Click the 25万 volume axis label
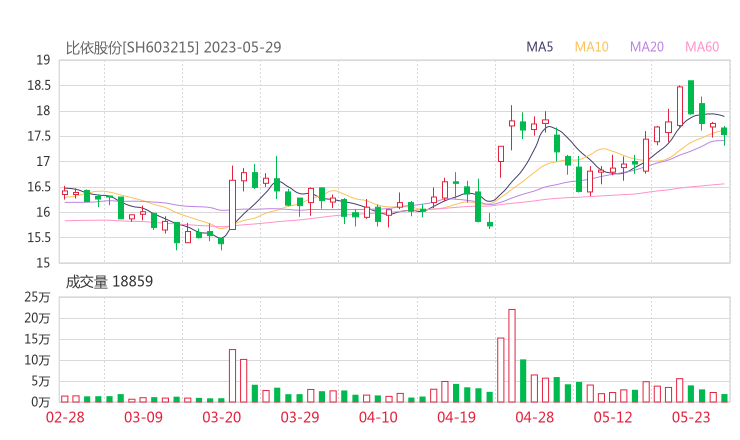Screen dimensions: 740x440 (37, 297)
